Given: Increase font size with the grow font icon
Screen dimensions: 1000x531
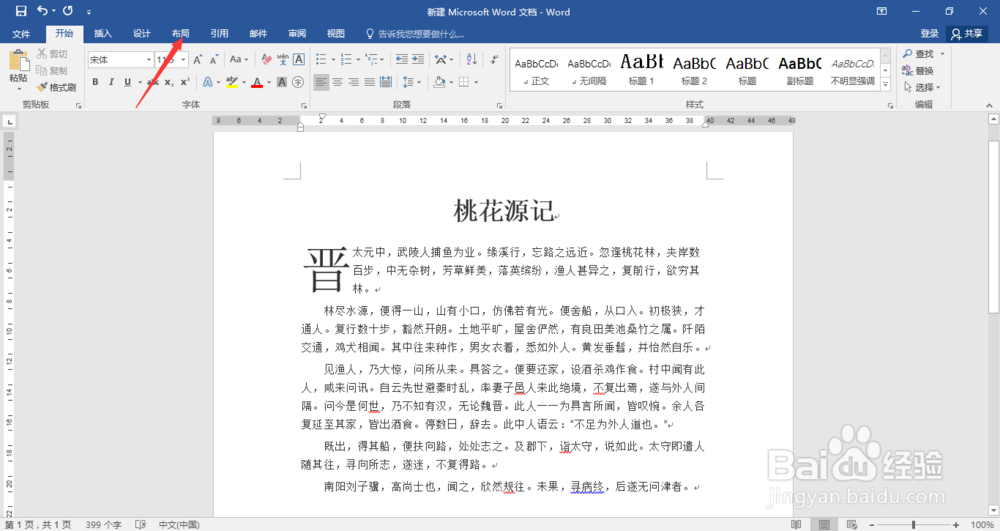Looking at the screenshot, I should [x=198, y=59].
